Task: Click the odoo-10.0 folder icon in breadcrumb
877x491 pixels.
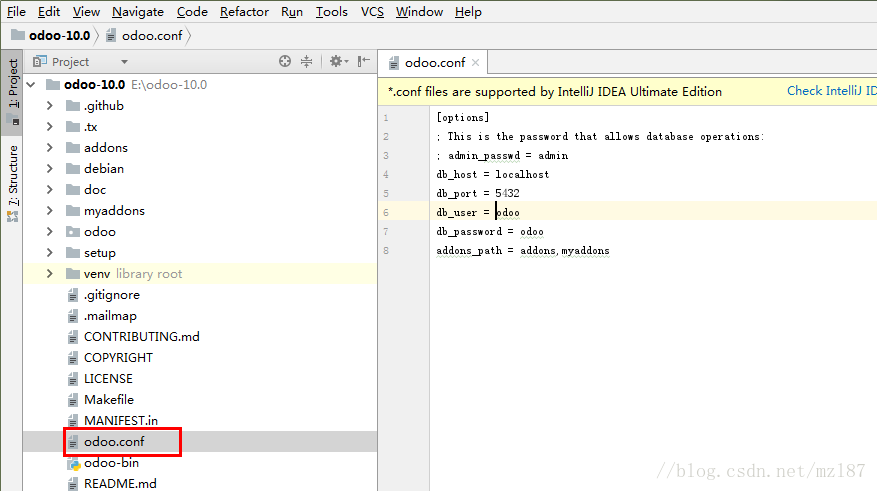Action: tap(18, 35)
